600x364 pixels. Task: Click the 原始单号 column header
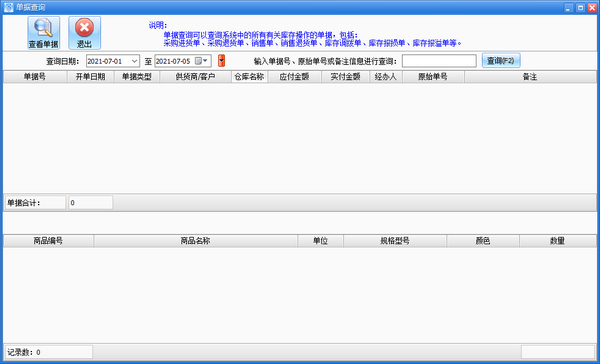click(x=433, y=77)
